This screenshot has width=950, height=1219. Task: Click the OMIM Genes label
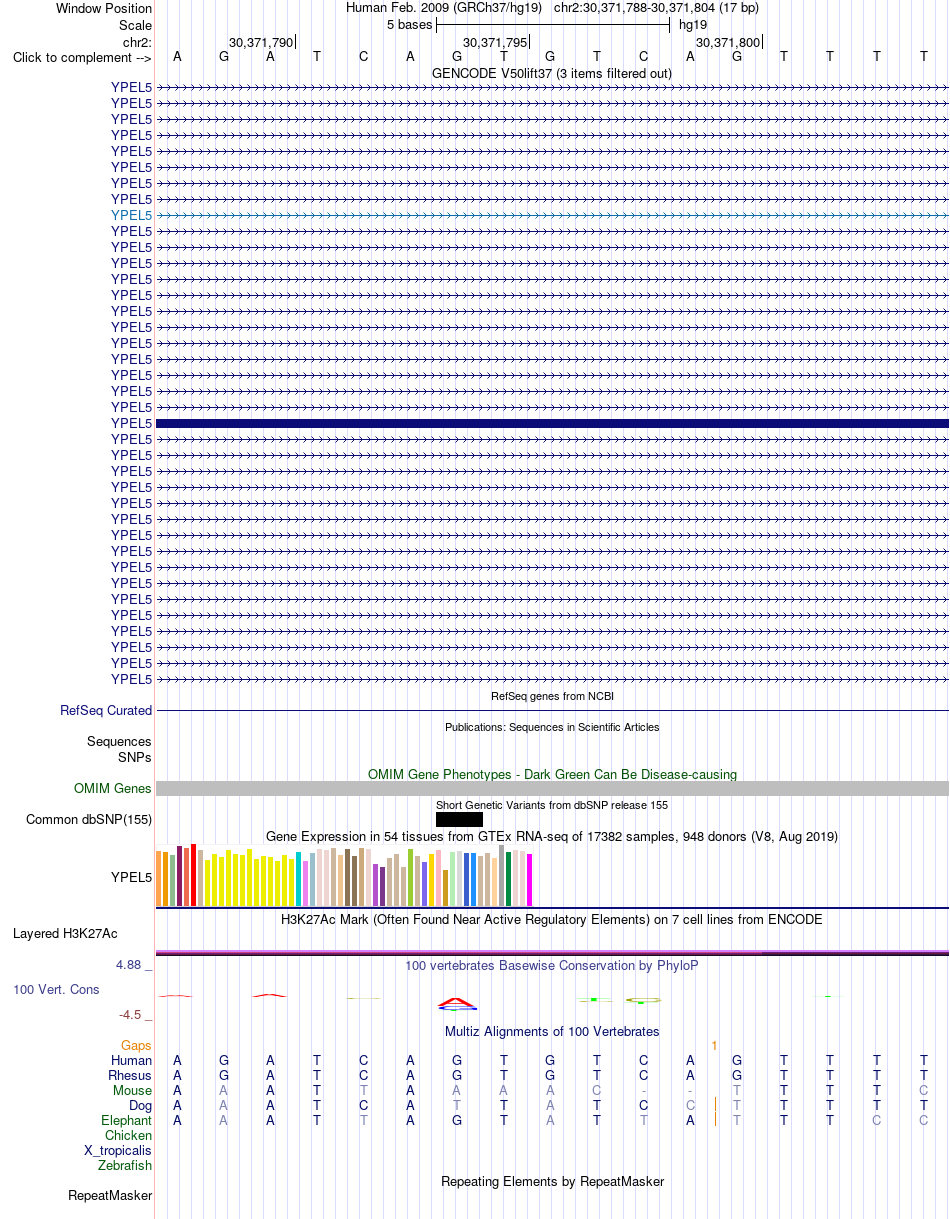[x=113, y=789]
